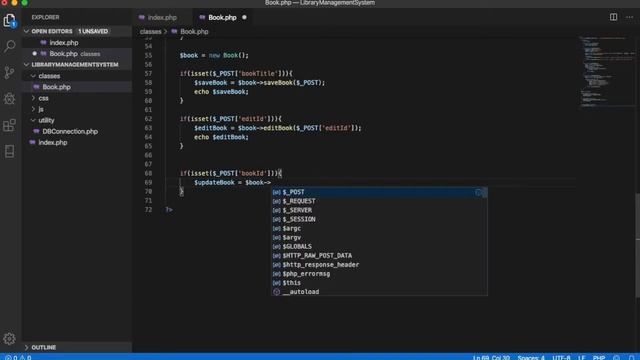The image size is (640, 360).
Task: Click Book.php in the breadcrumb
Action: [194, 31]
